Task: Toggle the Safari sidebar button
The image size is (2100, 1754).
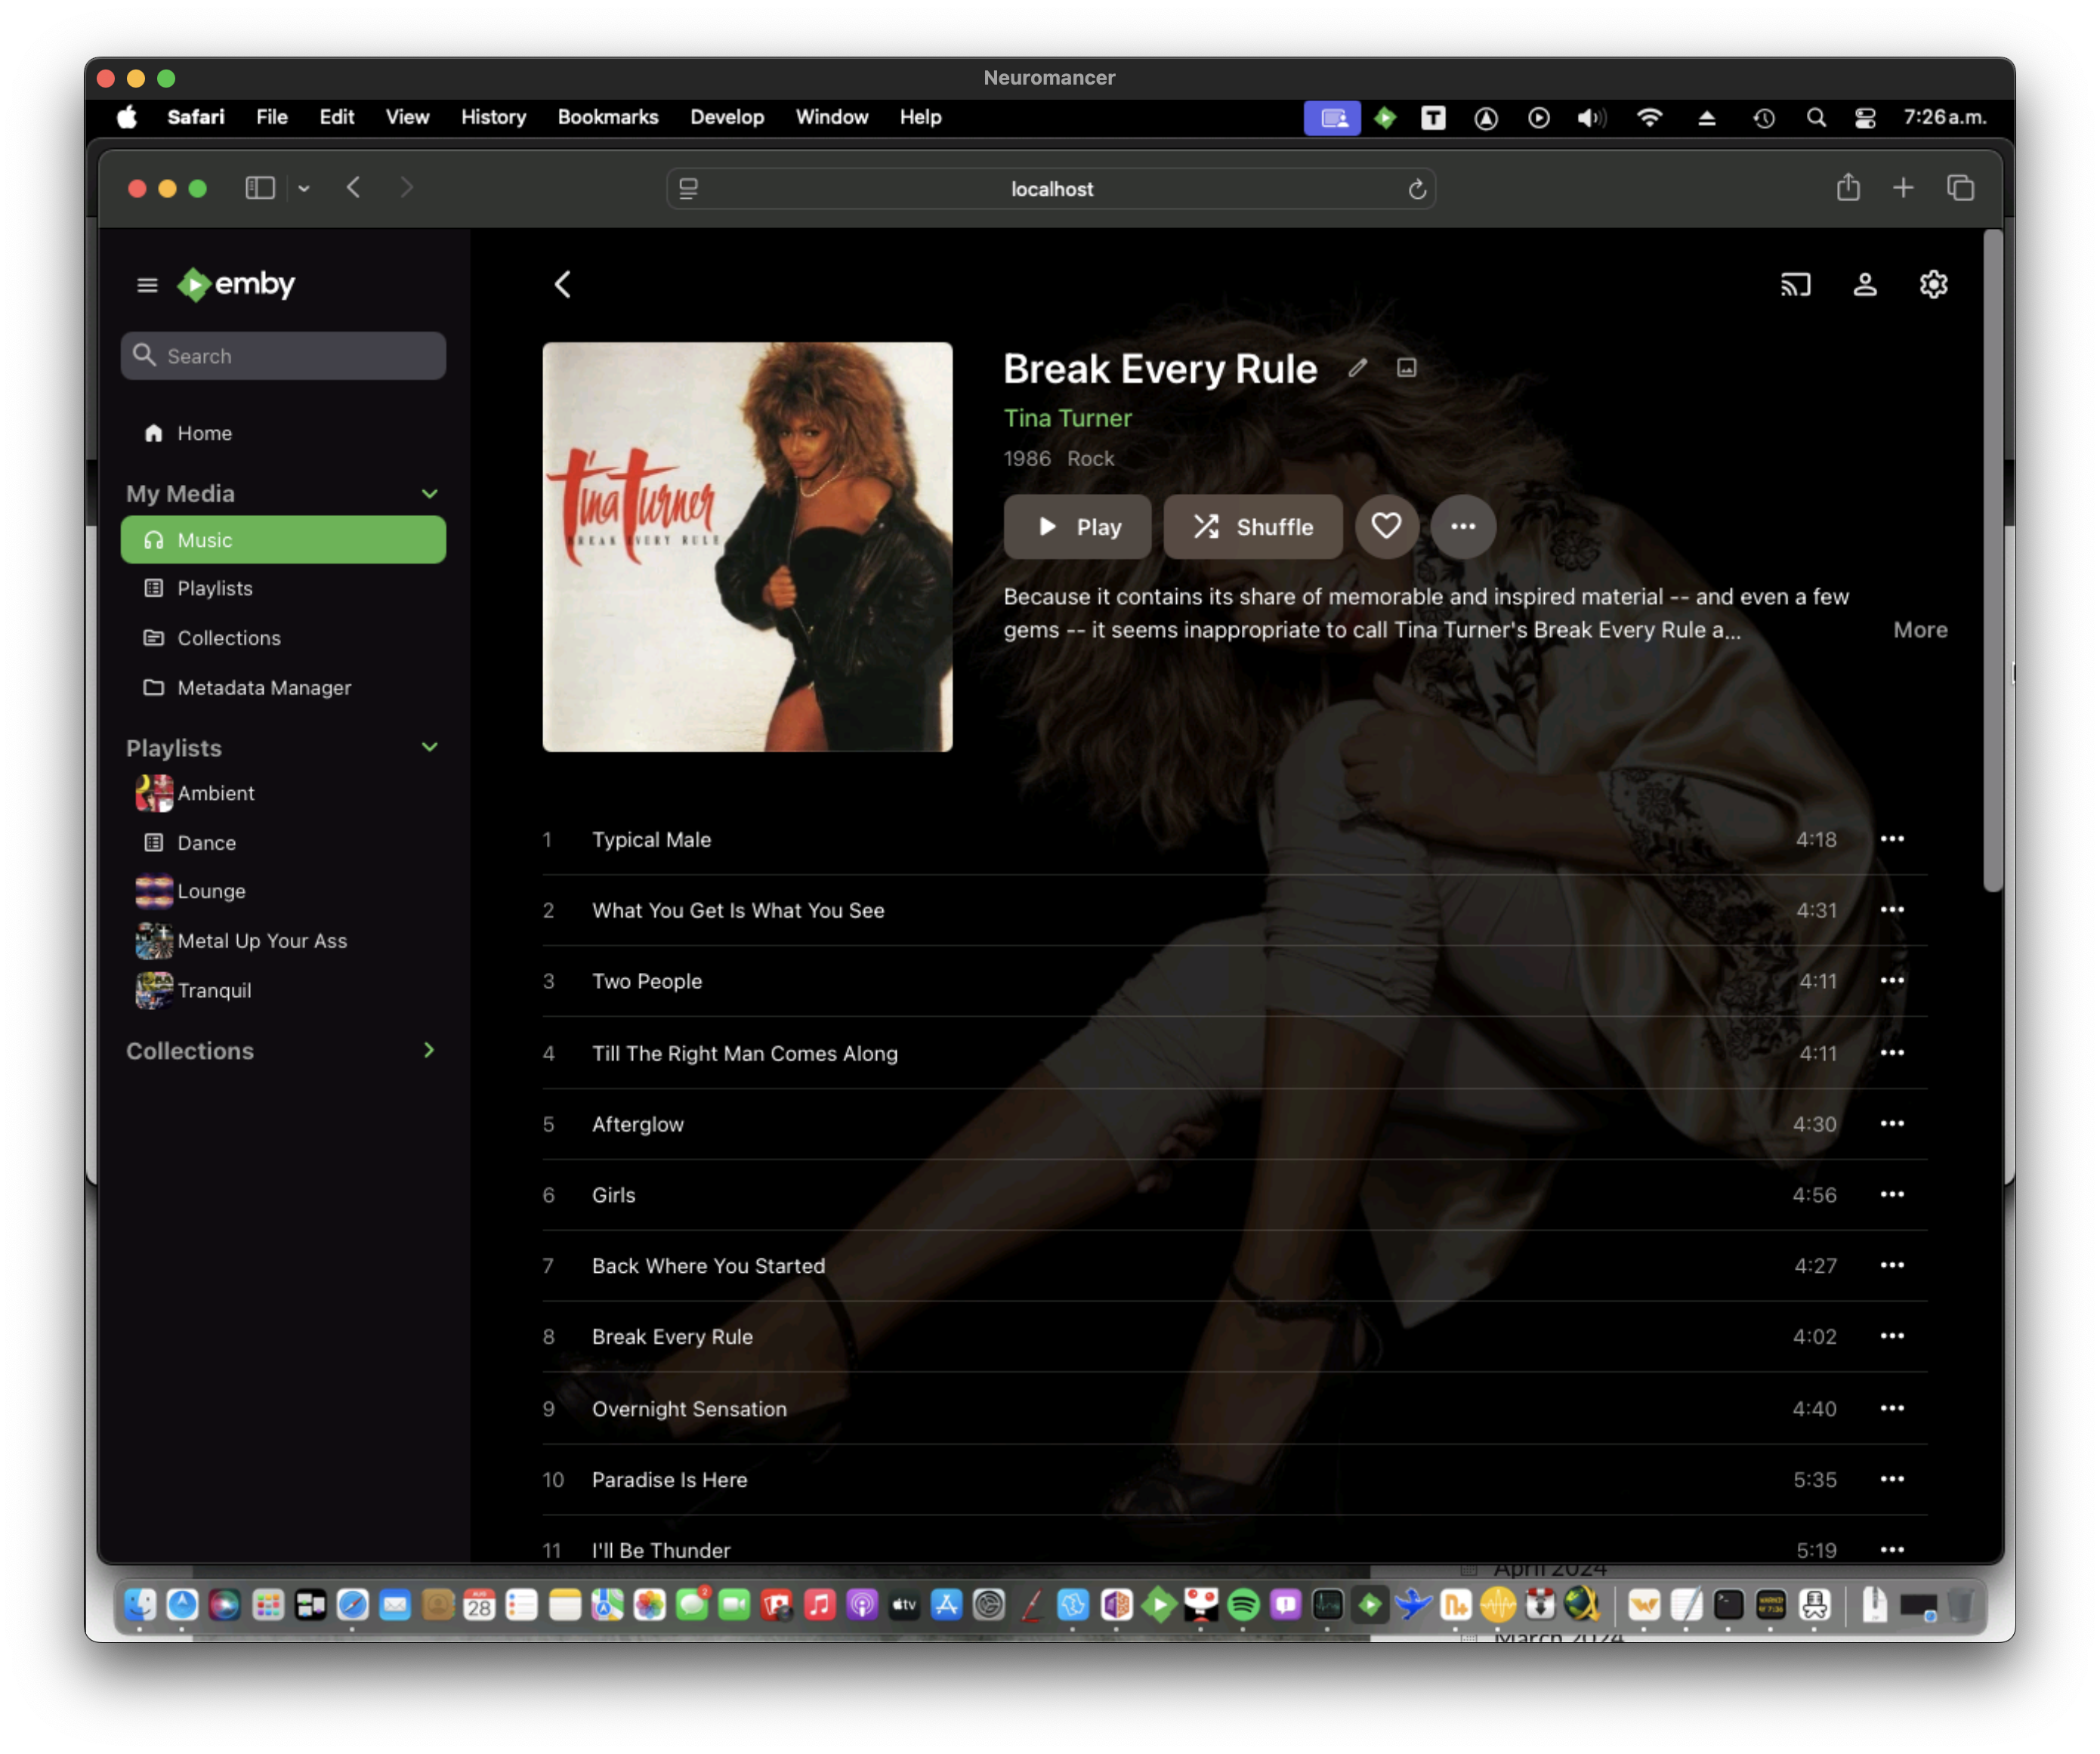Action: (x=260, y=188)
